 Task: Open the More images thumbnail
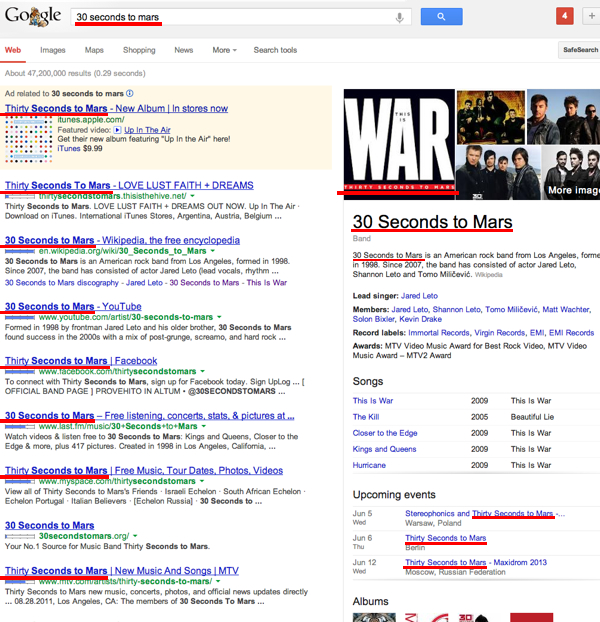(x=571, y=173)
